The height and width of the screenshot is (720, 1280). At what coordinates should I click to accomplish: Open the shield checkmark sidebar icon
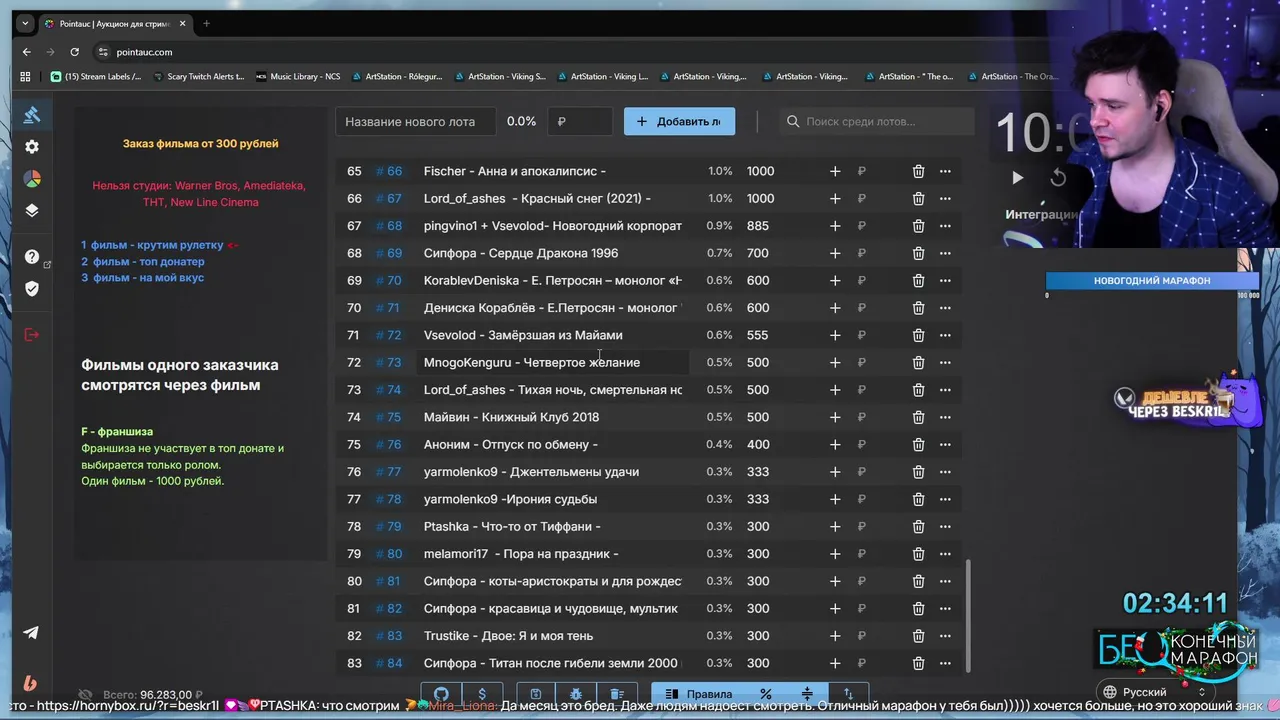tap(32, 289)
